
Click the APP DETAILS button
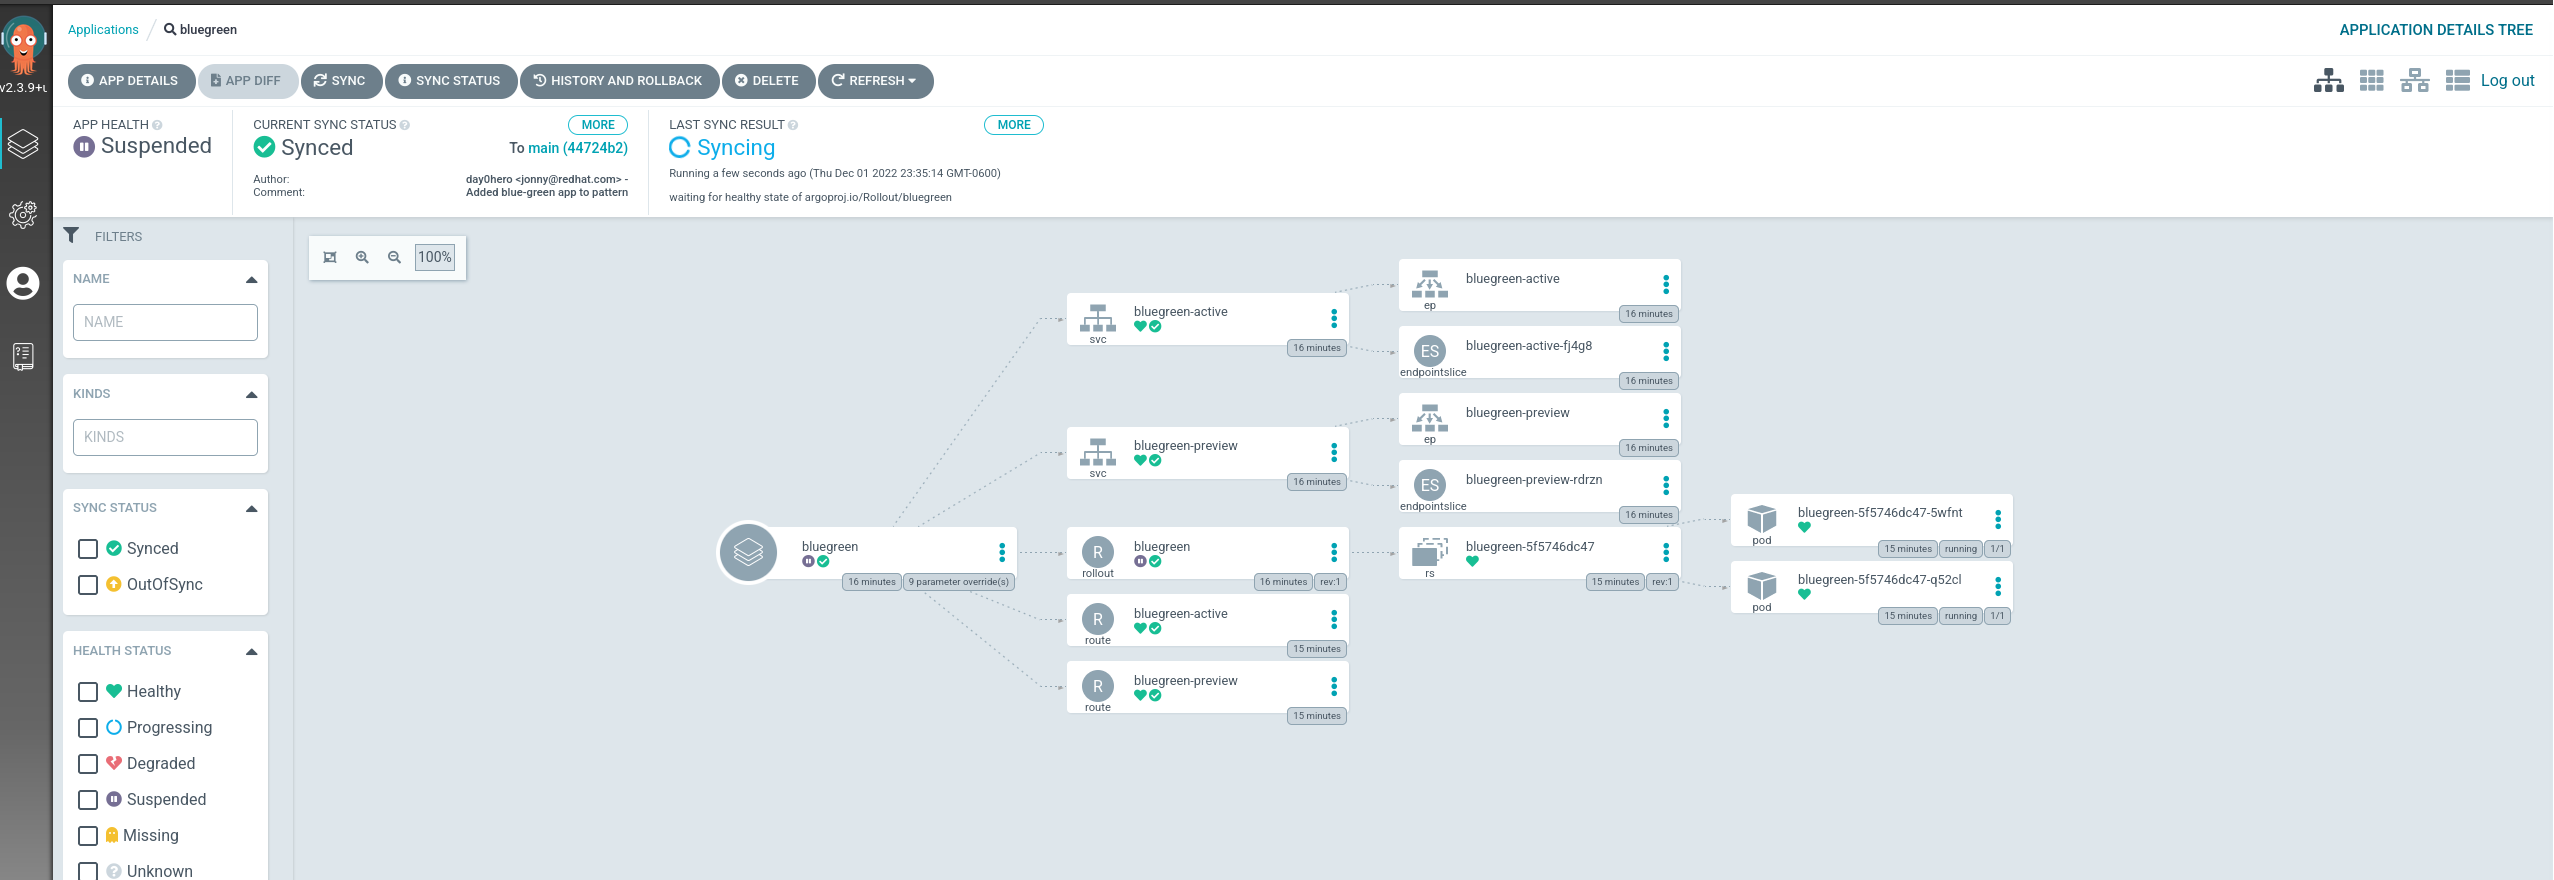coord(131,81)
